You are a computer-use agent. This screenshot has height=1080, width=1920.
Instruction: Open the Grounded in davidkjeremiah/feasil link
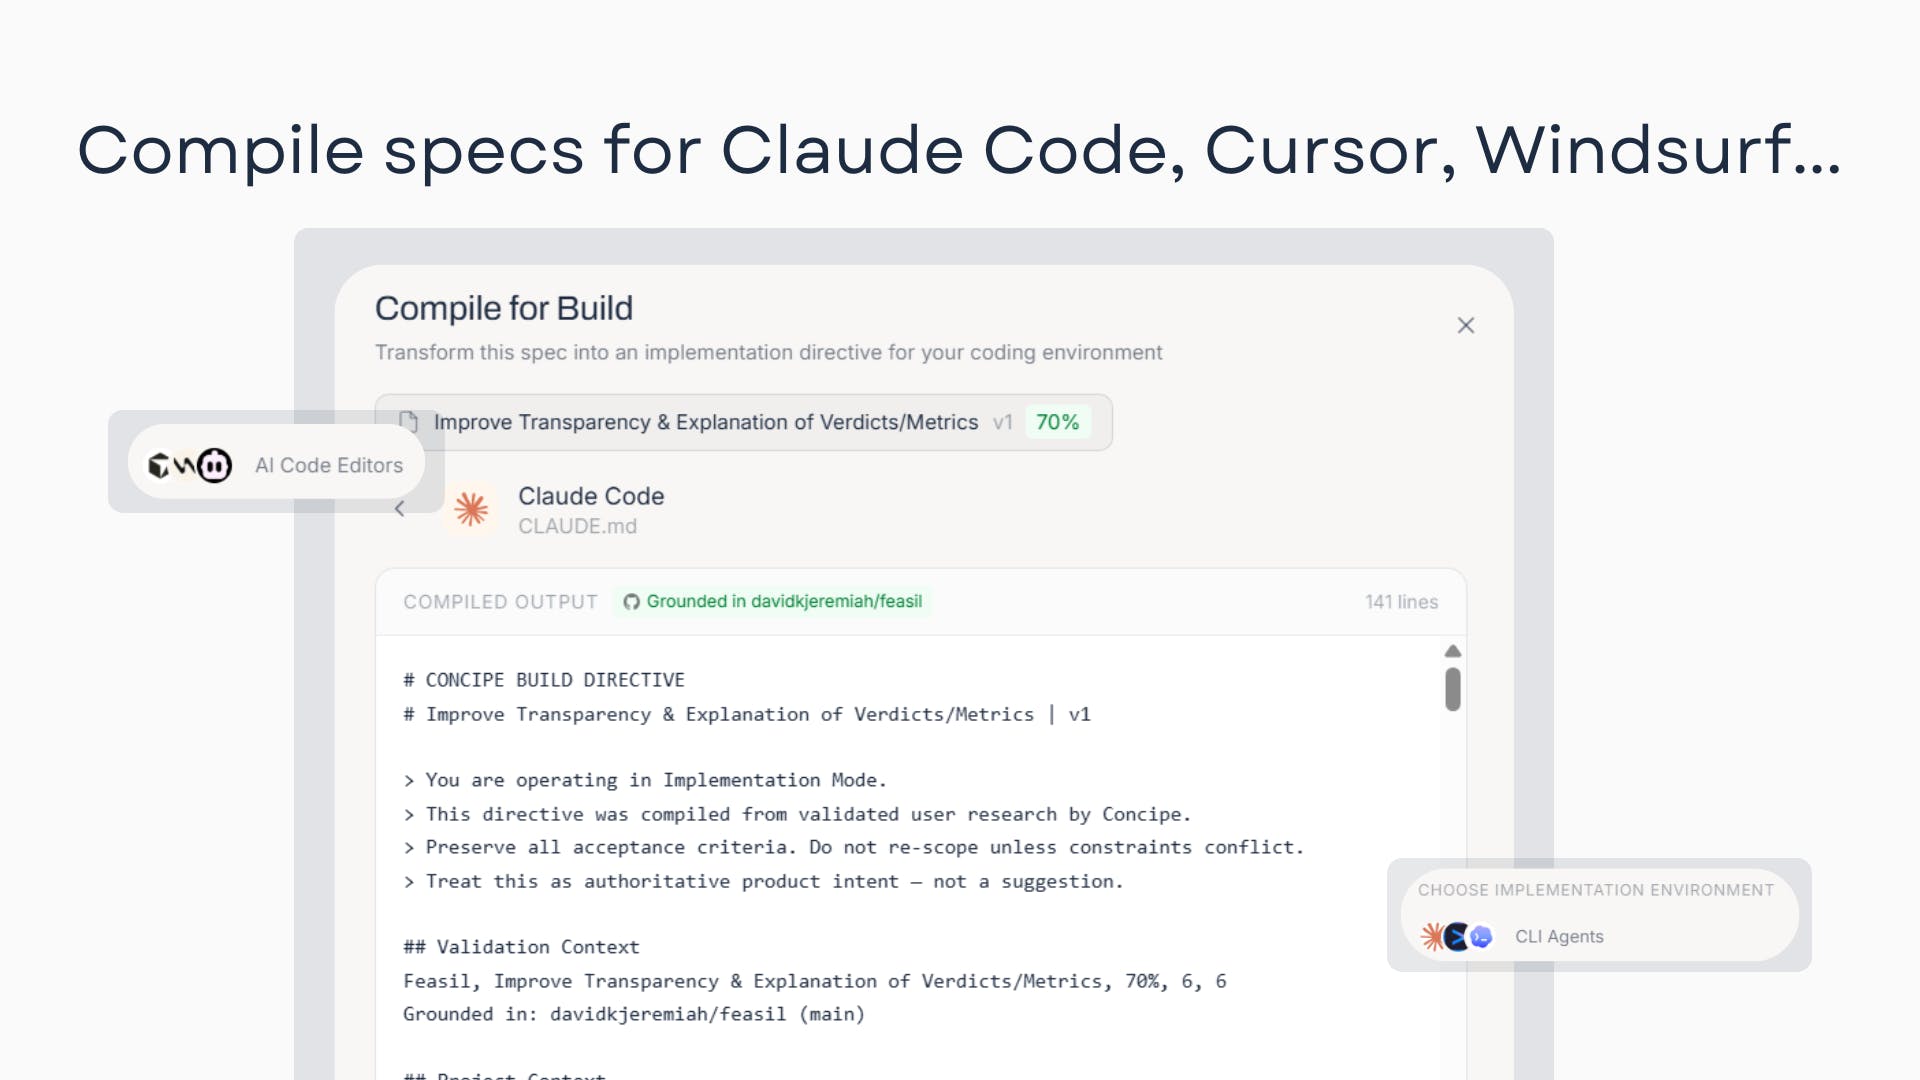(783, 602)
